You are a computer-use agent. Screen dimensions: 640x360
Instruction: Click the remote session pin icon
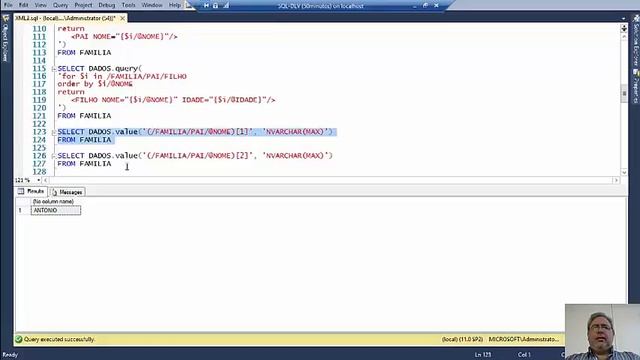[206, 6]
